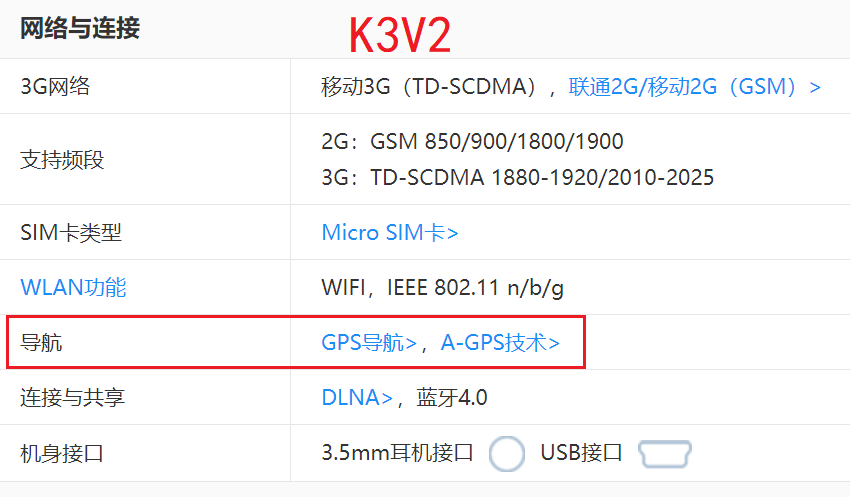The width and height of the screenshot is (850, 497).
Task: Click the 导航 row label
Action: (x=41, y=343)
